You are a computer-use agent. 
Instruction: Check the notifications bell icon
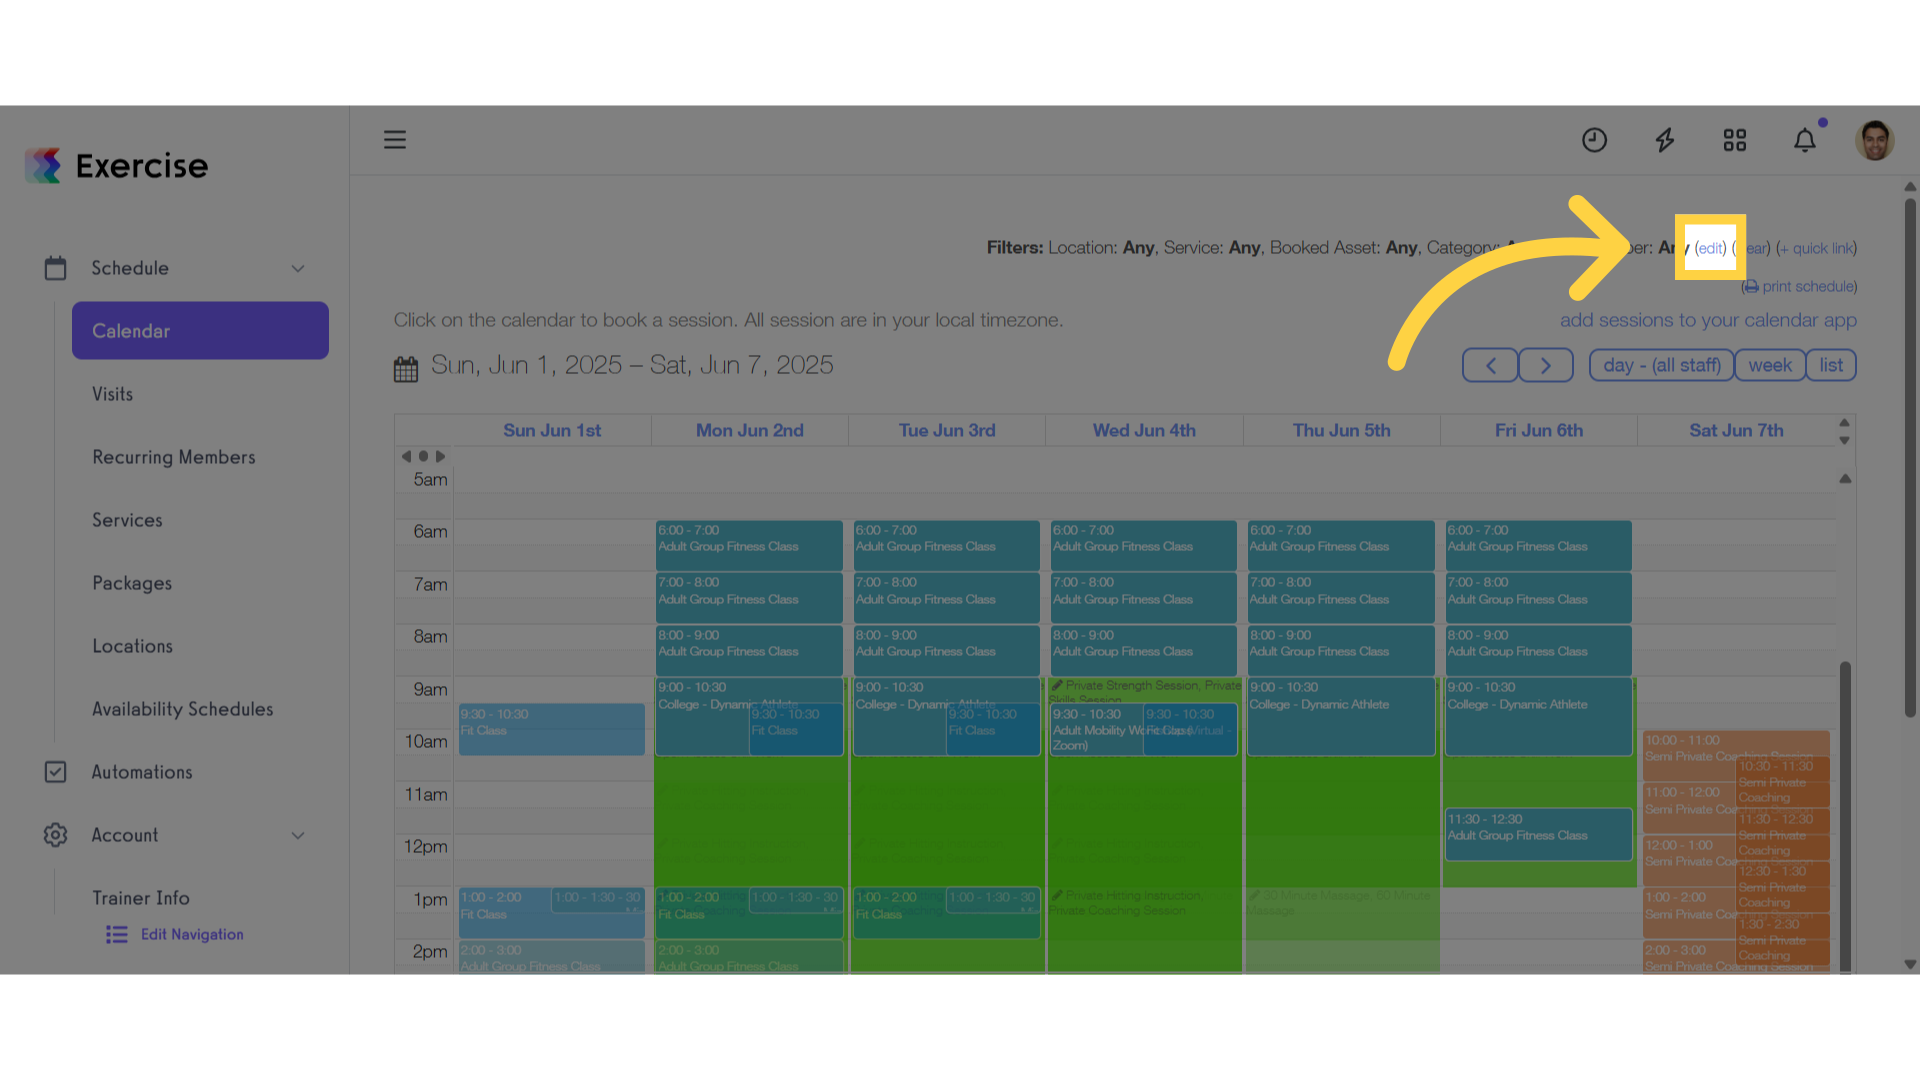pyautogui.click(x=1805, y=140)
